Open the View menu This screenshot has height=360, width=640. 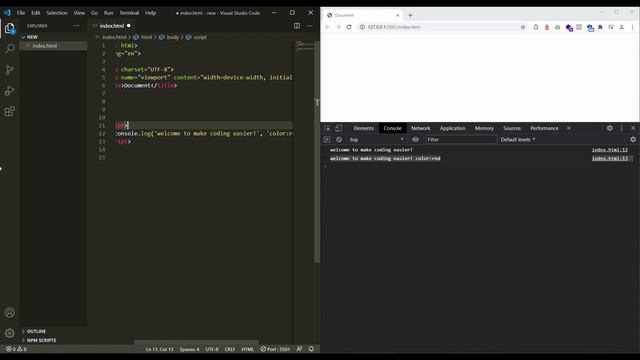pos(79,13)
